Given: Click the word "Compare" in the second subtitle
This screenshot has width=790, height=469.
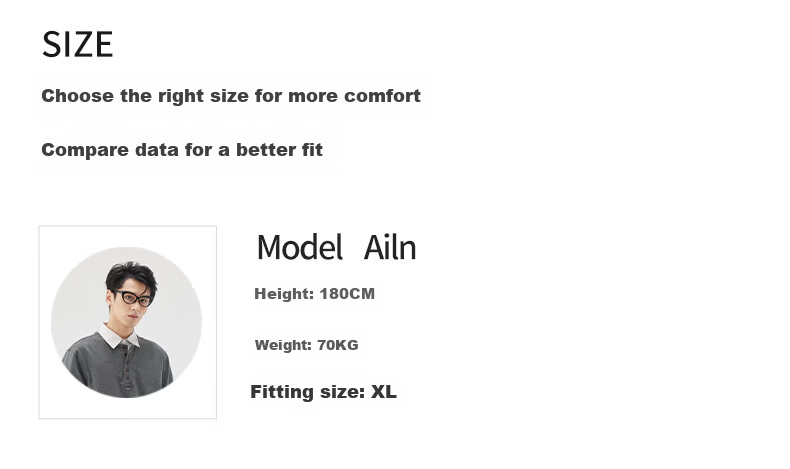Looking at the screenshot, I should [x=85, y=150].
